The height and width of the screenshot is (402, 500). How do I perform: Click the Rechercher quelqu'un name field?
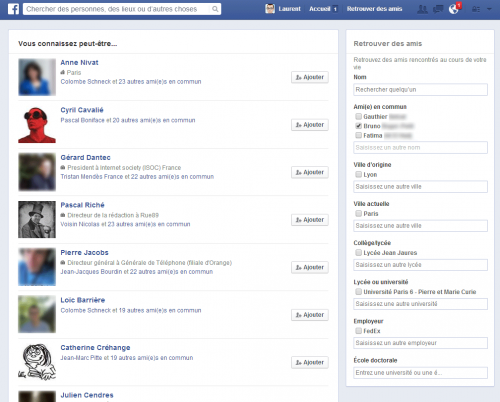[x=420, y=90]
